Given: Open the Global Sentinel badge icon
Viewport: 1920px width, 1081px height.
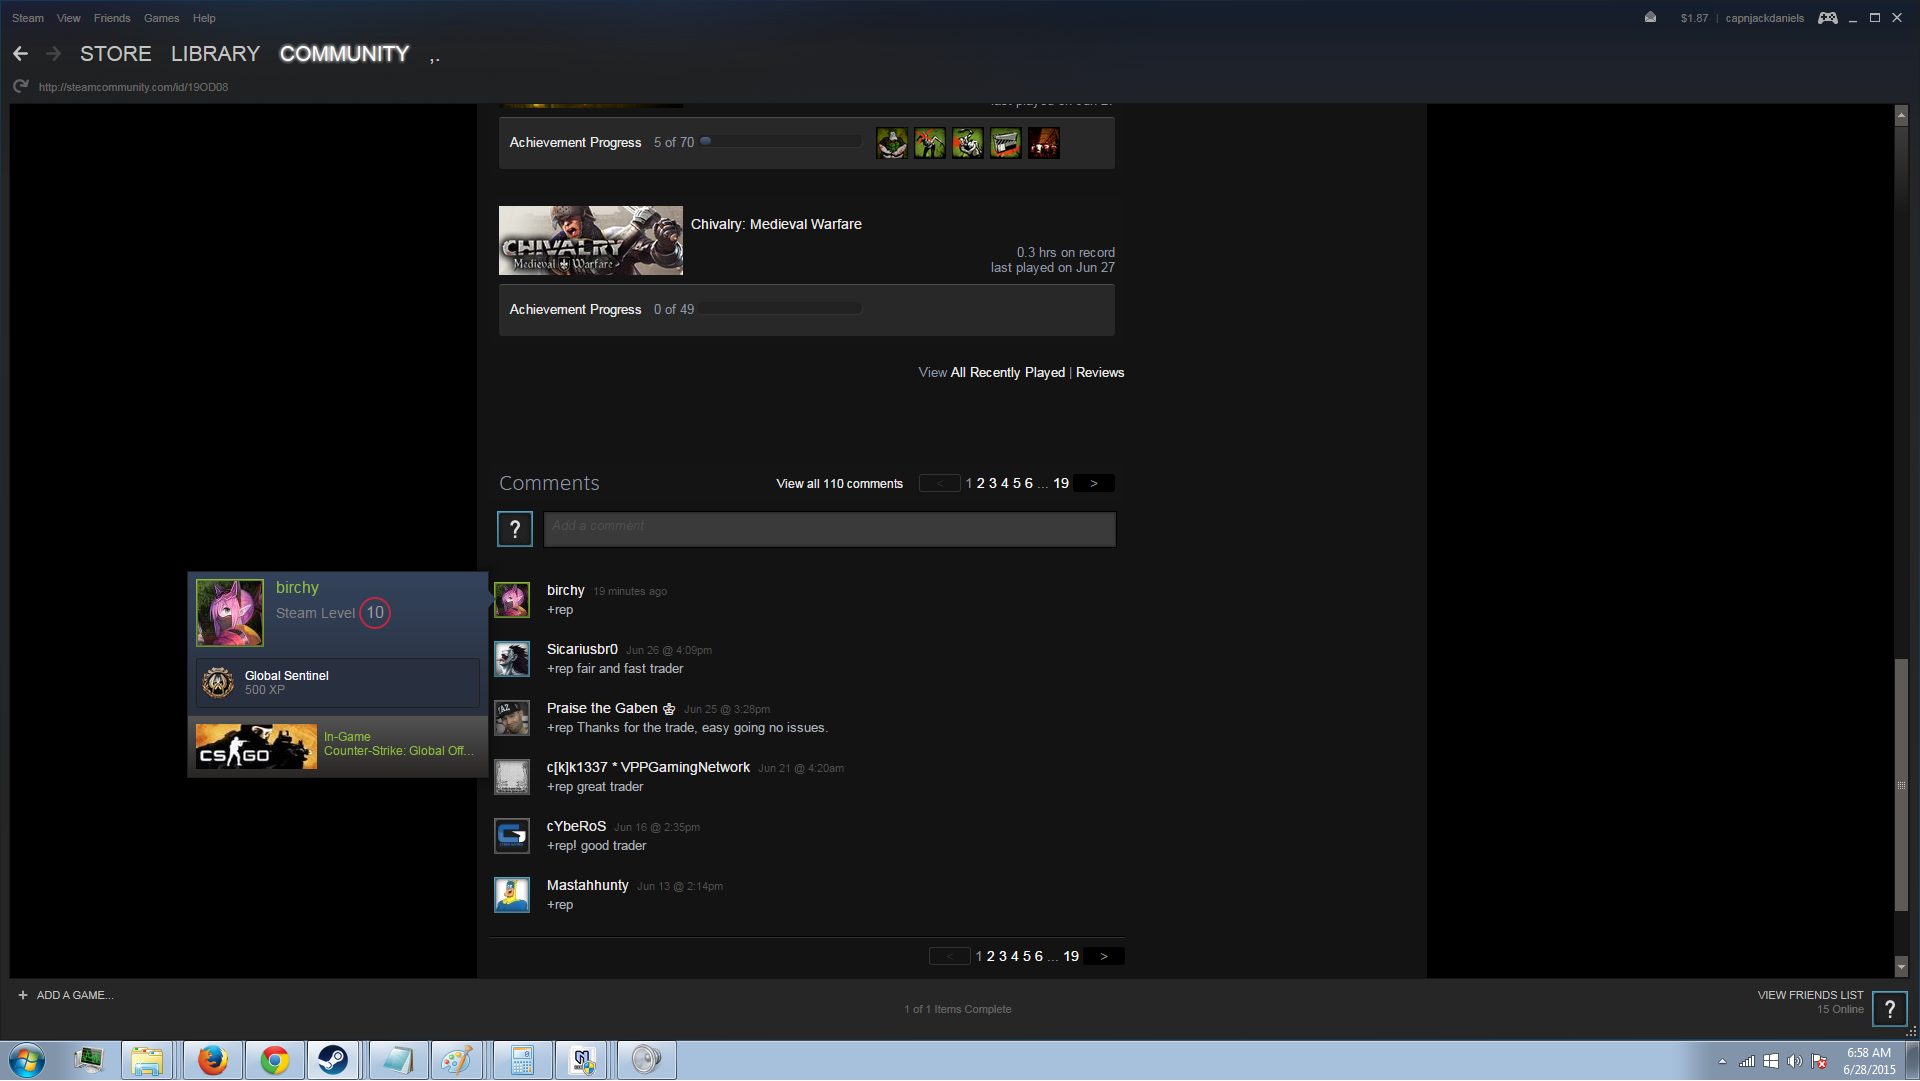Looking at the screenshot, I should pos(218,683).
